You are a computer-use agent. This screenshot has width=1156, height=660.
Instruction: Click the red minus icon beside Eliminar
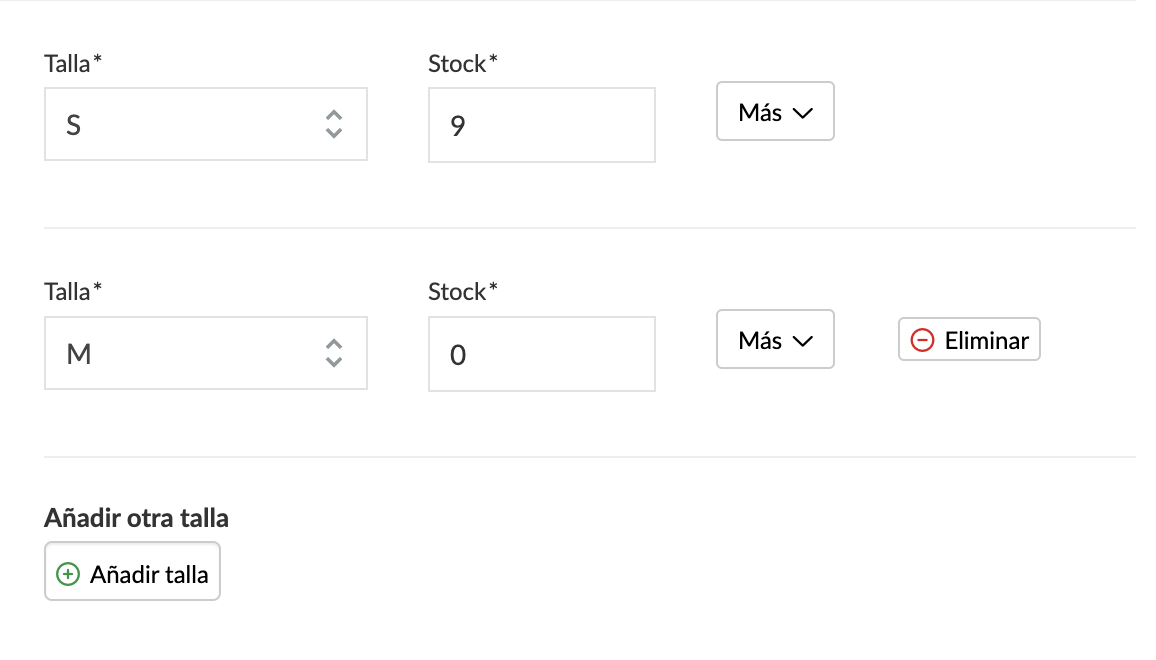[922, 341]
